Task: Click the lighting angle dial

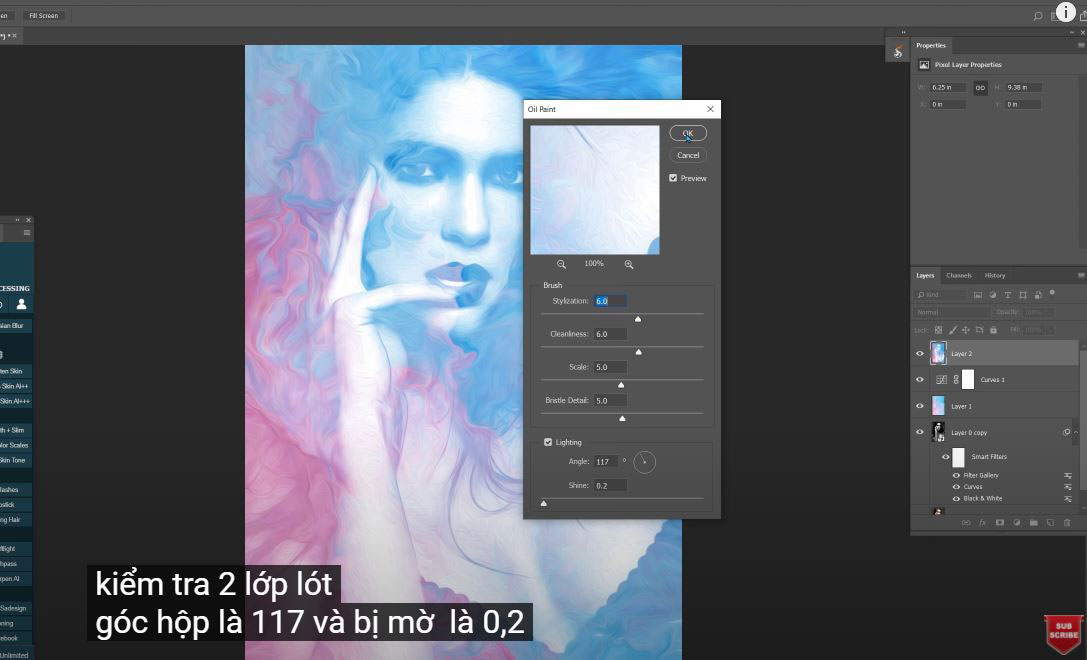Action: tap(644, 462)
